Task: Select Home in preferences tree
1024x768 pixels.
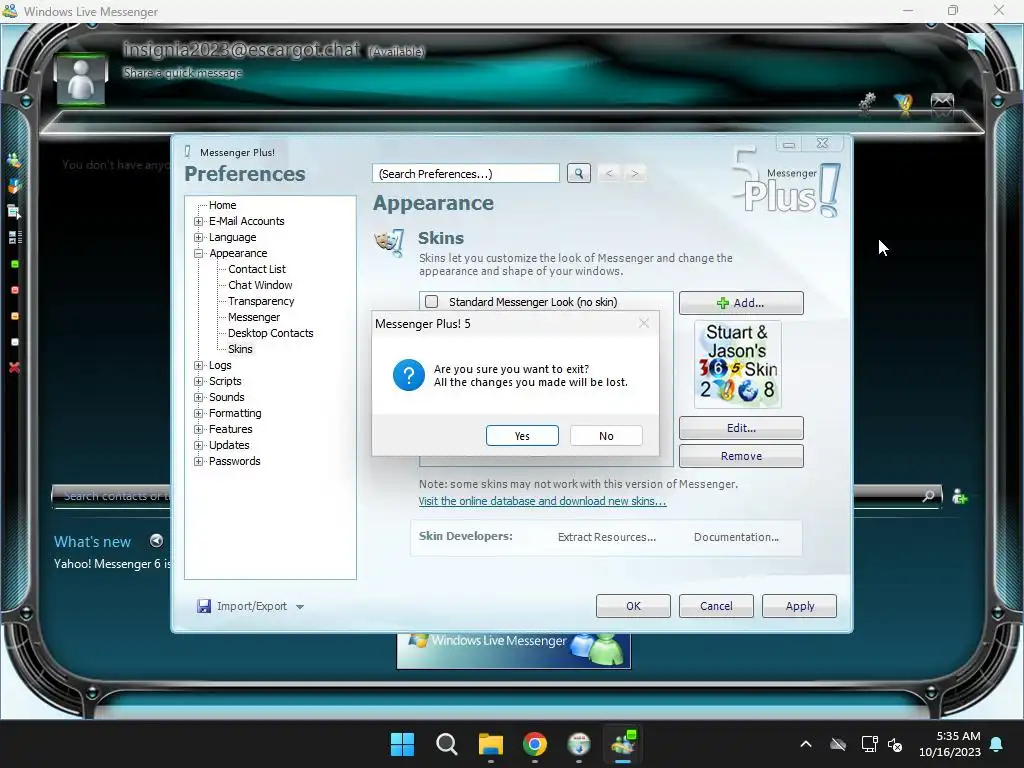Action: [x=223, y=205]
